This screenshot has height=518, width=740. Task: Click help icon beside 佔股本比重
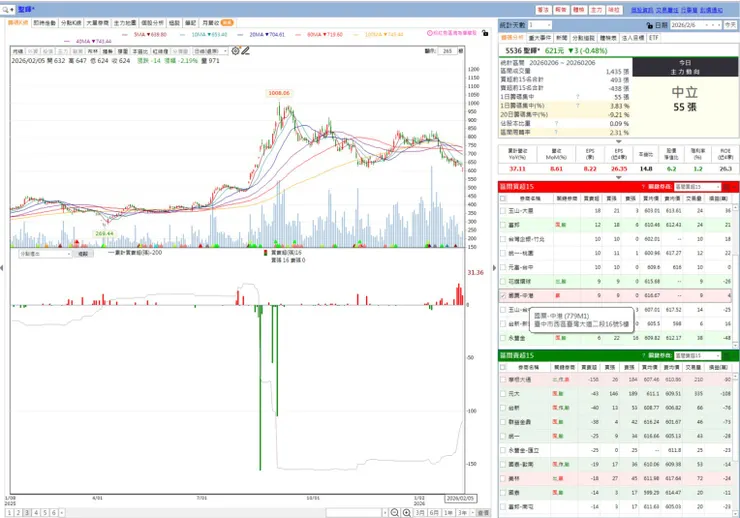(557, 124)
